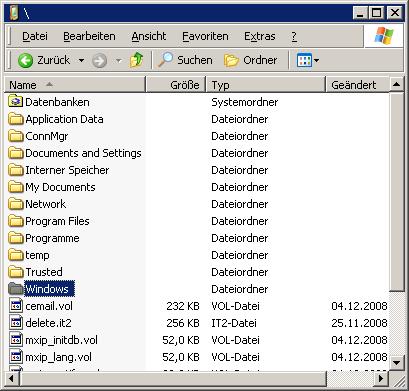This screenshot has height=391, width=409.
Task: Select the Program Files name text
Action: click(x=57, y=221)
